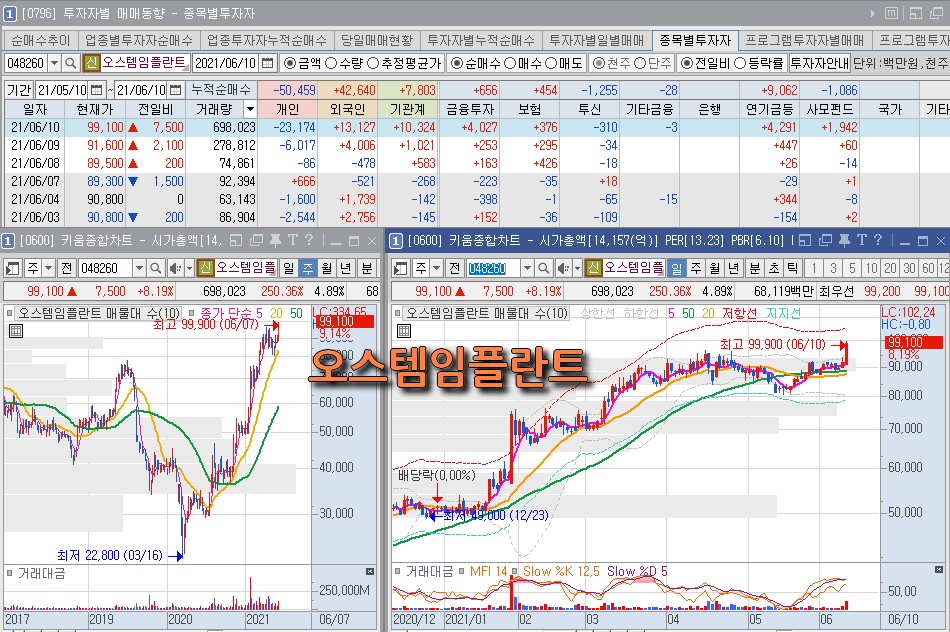
Task: Expand 주 type dropdown in left chart toolbar
Action: click(x=48, y=268)
